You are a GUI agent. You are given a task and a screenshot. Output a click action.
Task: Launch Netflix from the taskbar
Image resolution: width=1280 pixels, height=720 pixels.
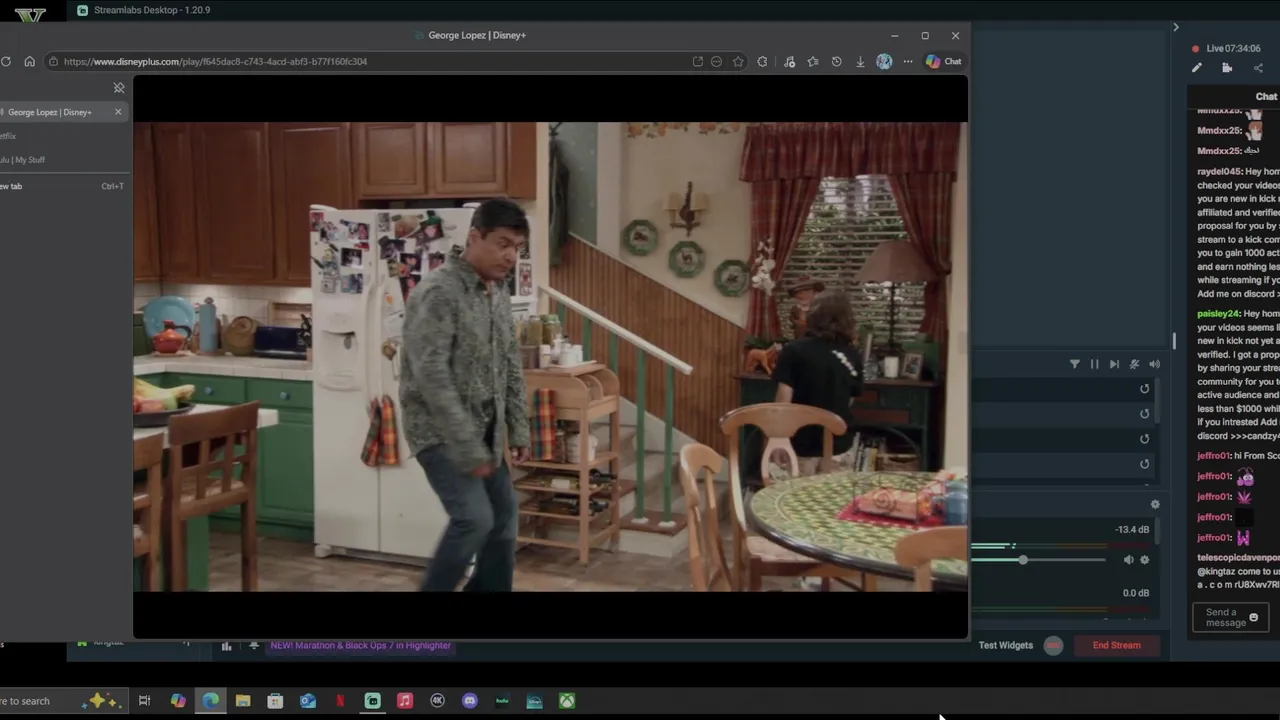[340, 701]
